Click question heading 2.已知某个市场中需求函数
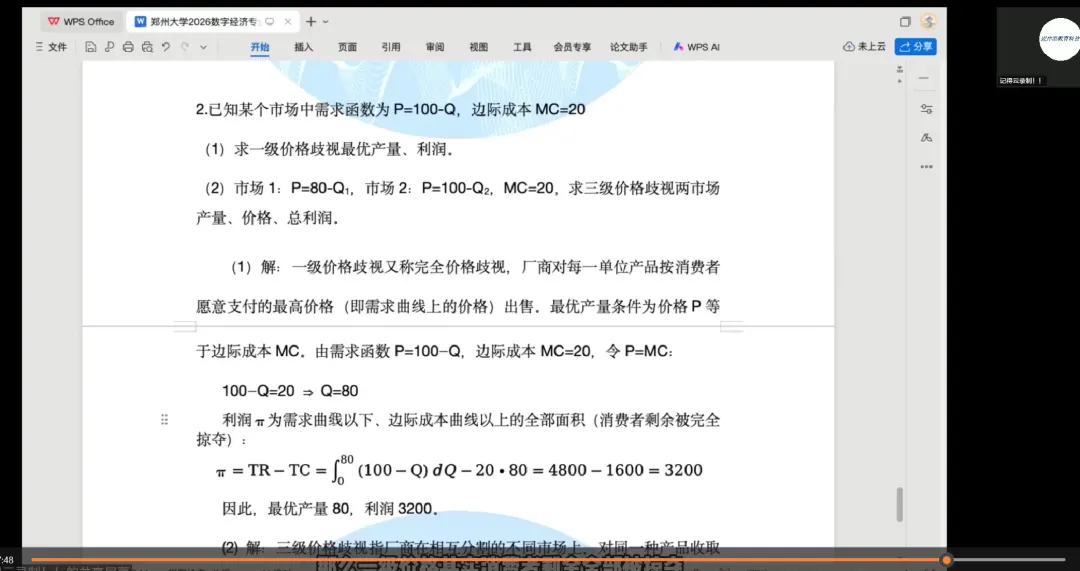The width and height of the screenshot is (1080, 571). [x=391, y=109]
